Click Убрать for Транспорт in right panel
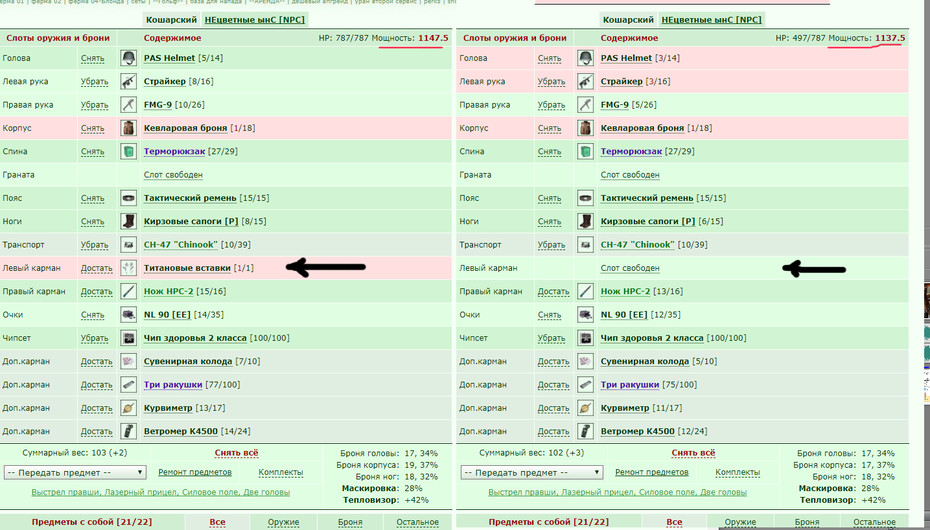Screen dimensions: 930x530 point(551,245)
